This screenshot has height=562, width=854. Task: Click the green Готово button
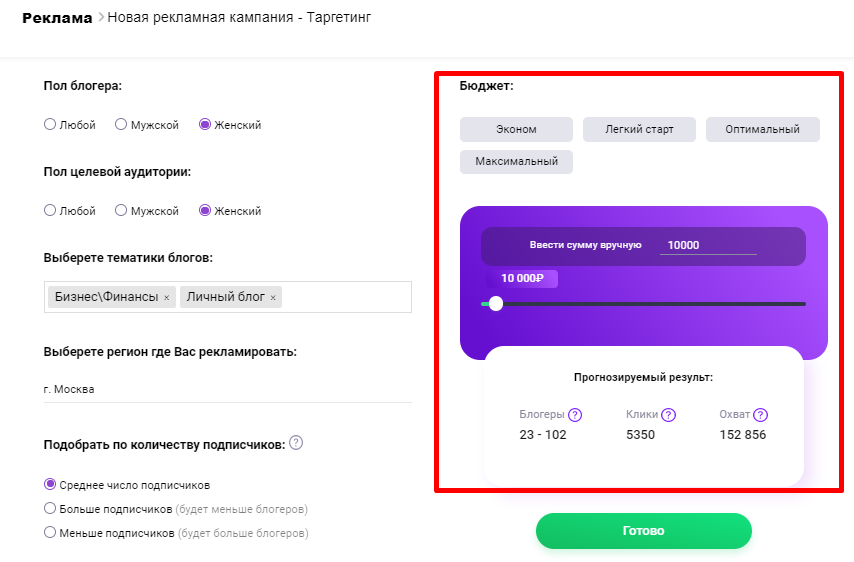pyautogui.click(x=644, y=531)
